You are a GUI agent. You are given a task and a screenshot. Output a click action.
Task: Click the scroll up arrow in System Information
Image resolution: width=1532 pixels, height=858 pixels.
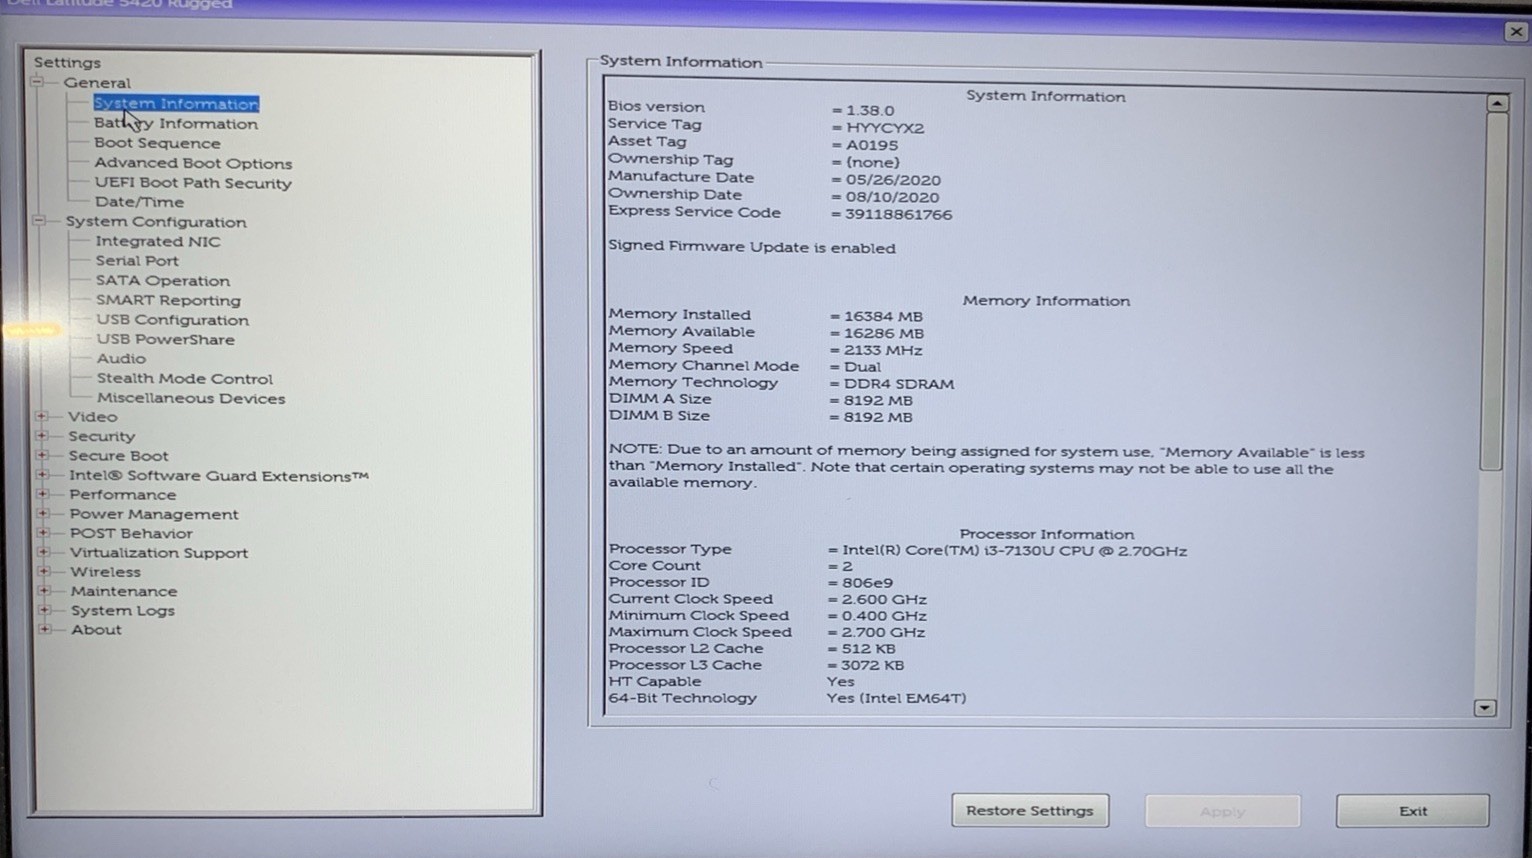tap(1496, 103)
